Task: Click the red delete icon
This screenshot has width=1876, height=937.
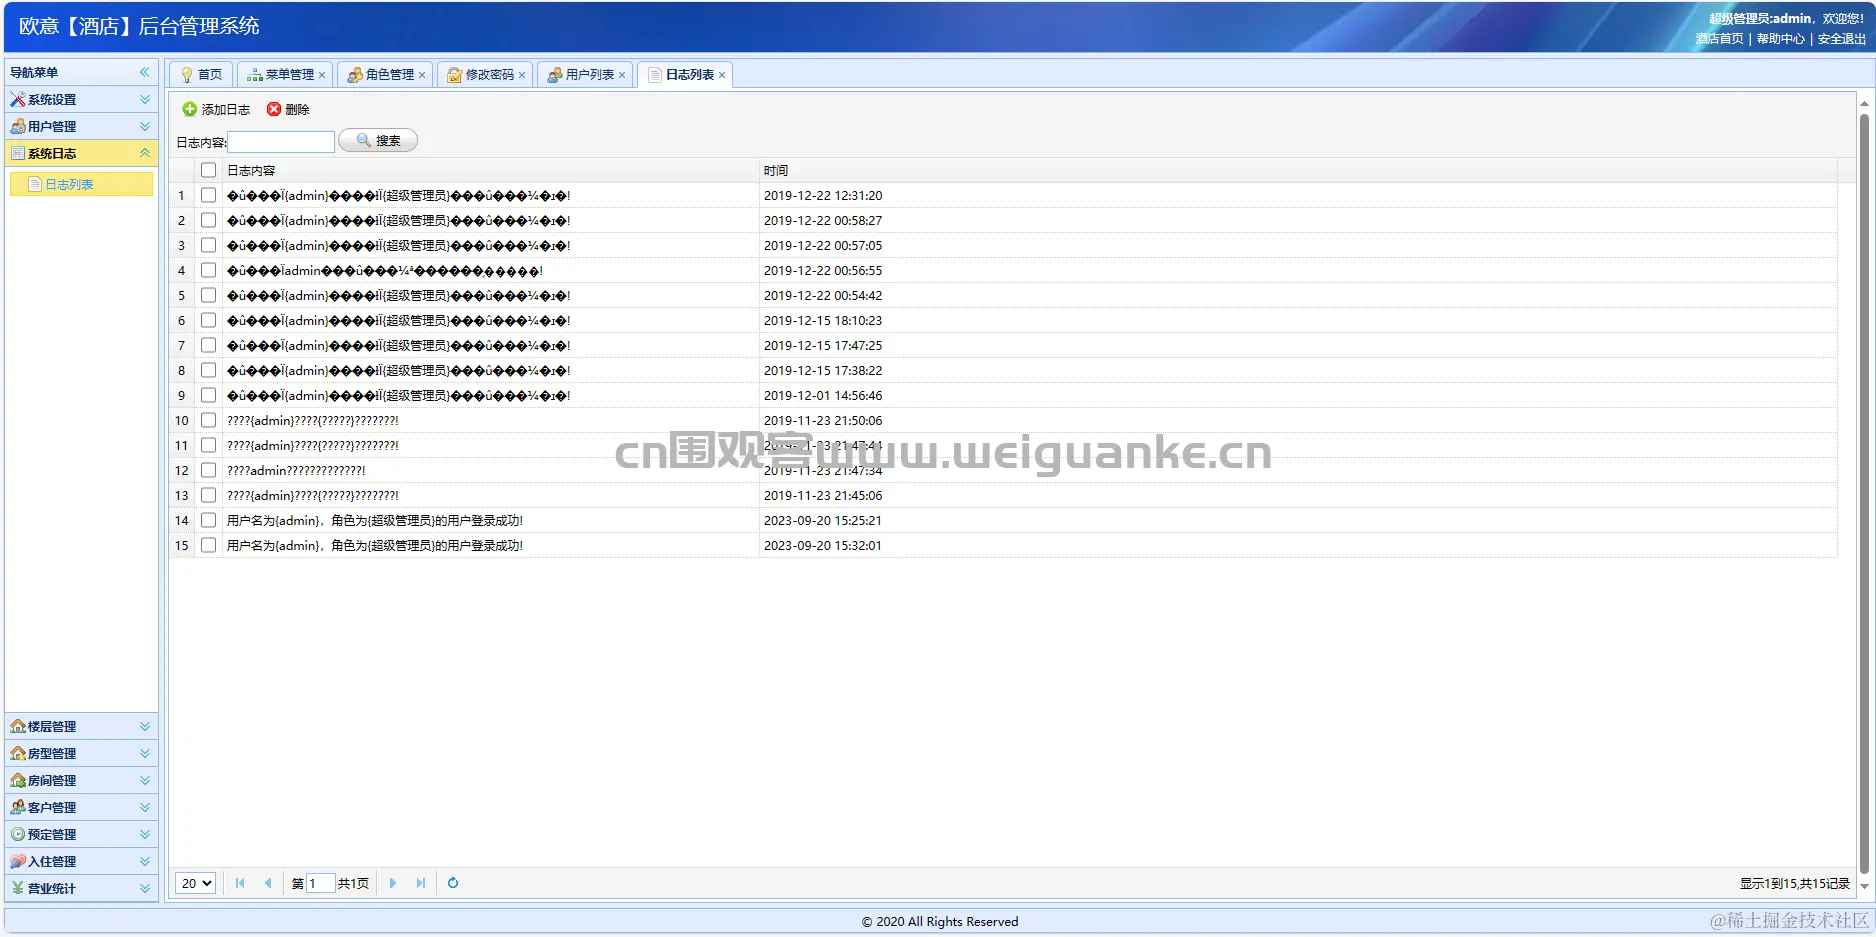Action: [x=274, y=109]
